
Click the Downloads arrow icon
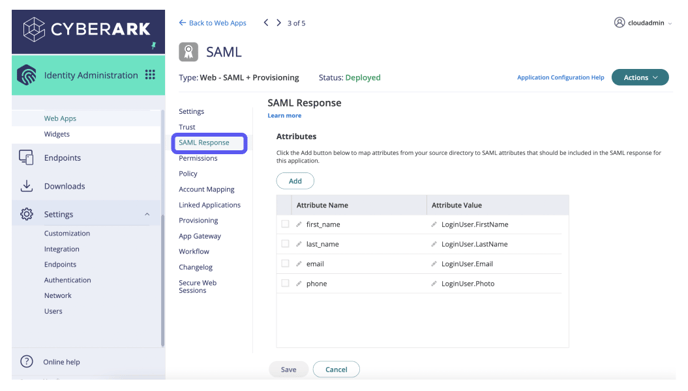click(26, 186)
